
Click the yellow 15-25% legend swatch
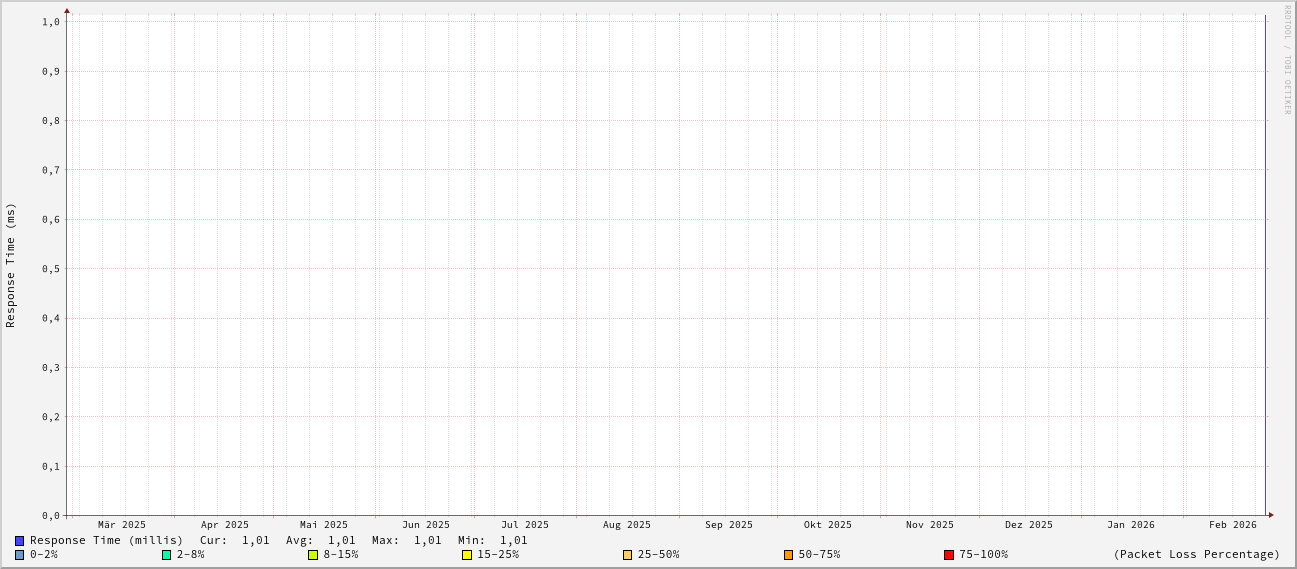point(467,555)
